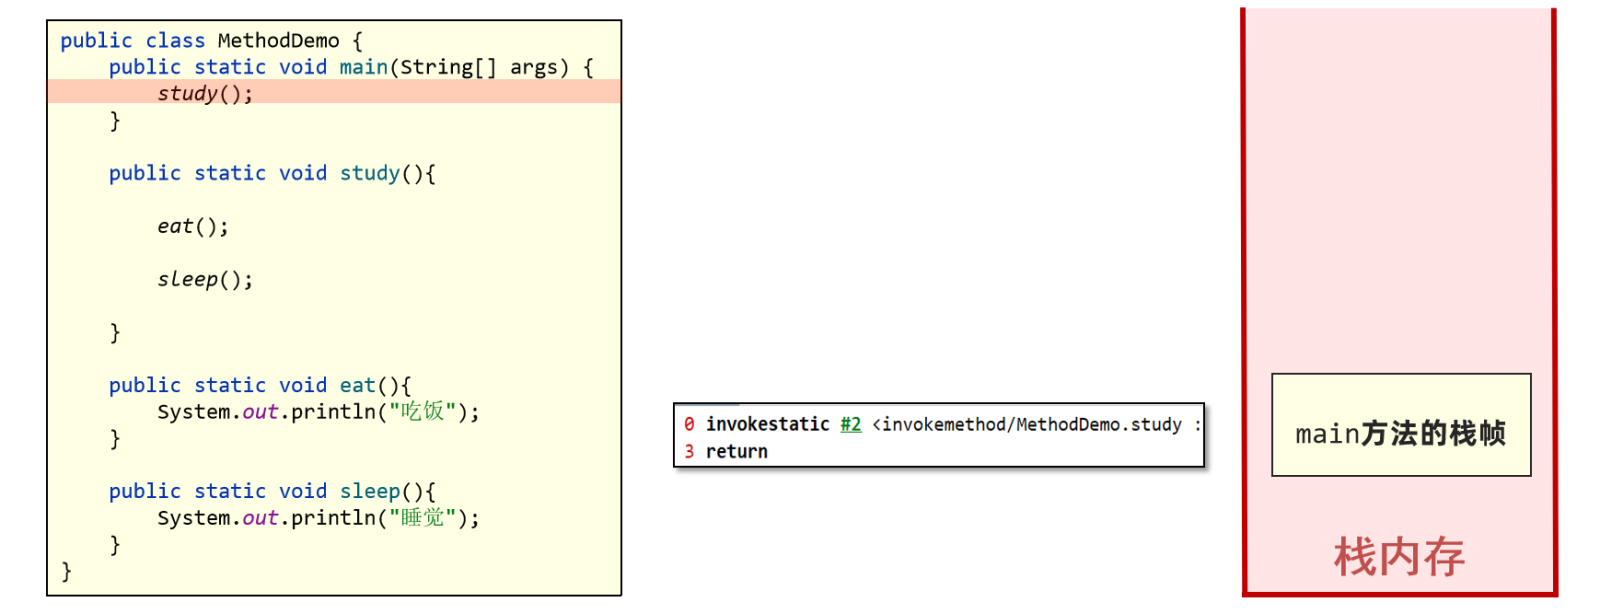Click bytecode offset number 0
The width and height of the screenshot is (1600, 614).
689,424
